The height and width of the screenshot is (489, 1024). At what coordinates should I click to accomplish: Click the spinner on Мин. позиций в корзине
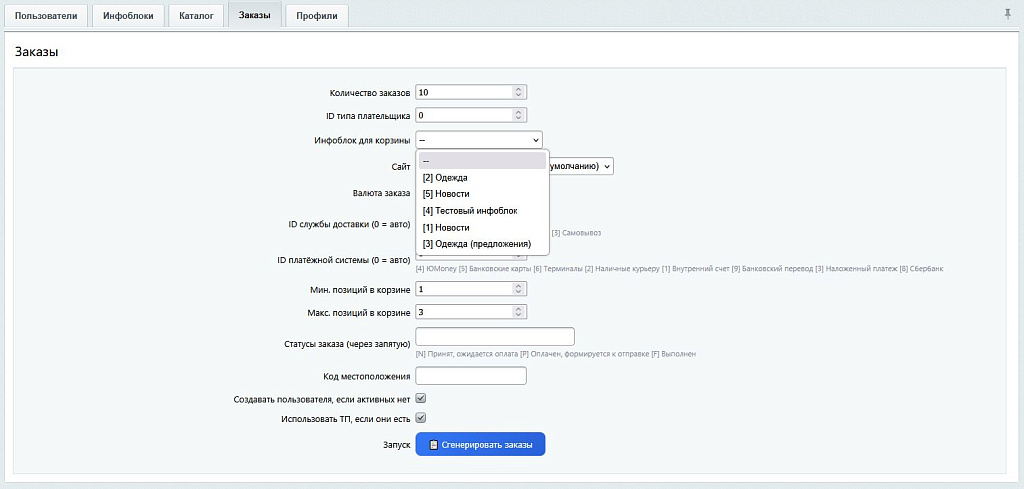click(x=518, y=288)
